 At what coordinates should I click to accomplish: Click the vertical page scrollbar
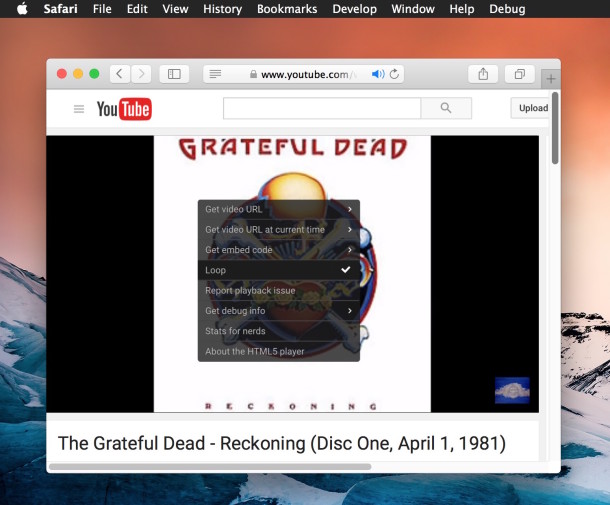(x=555, y=128)
